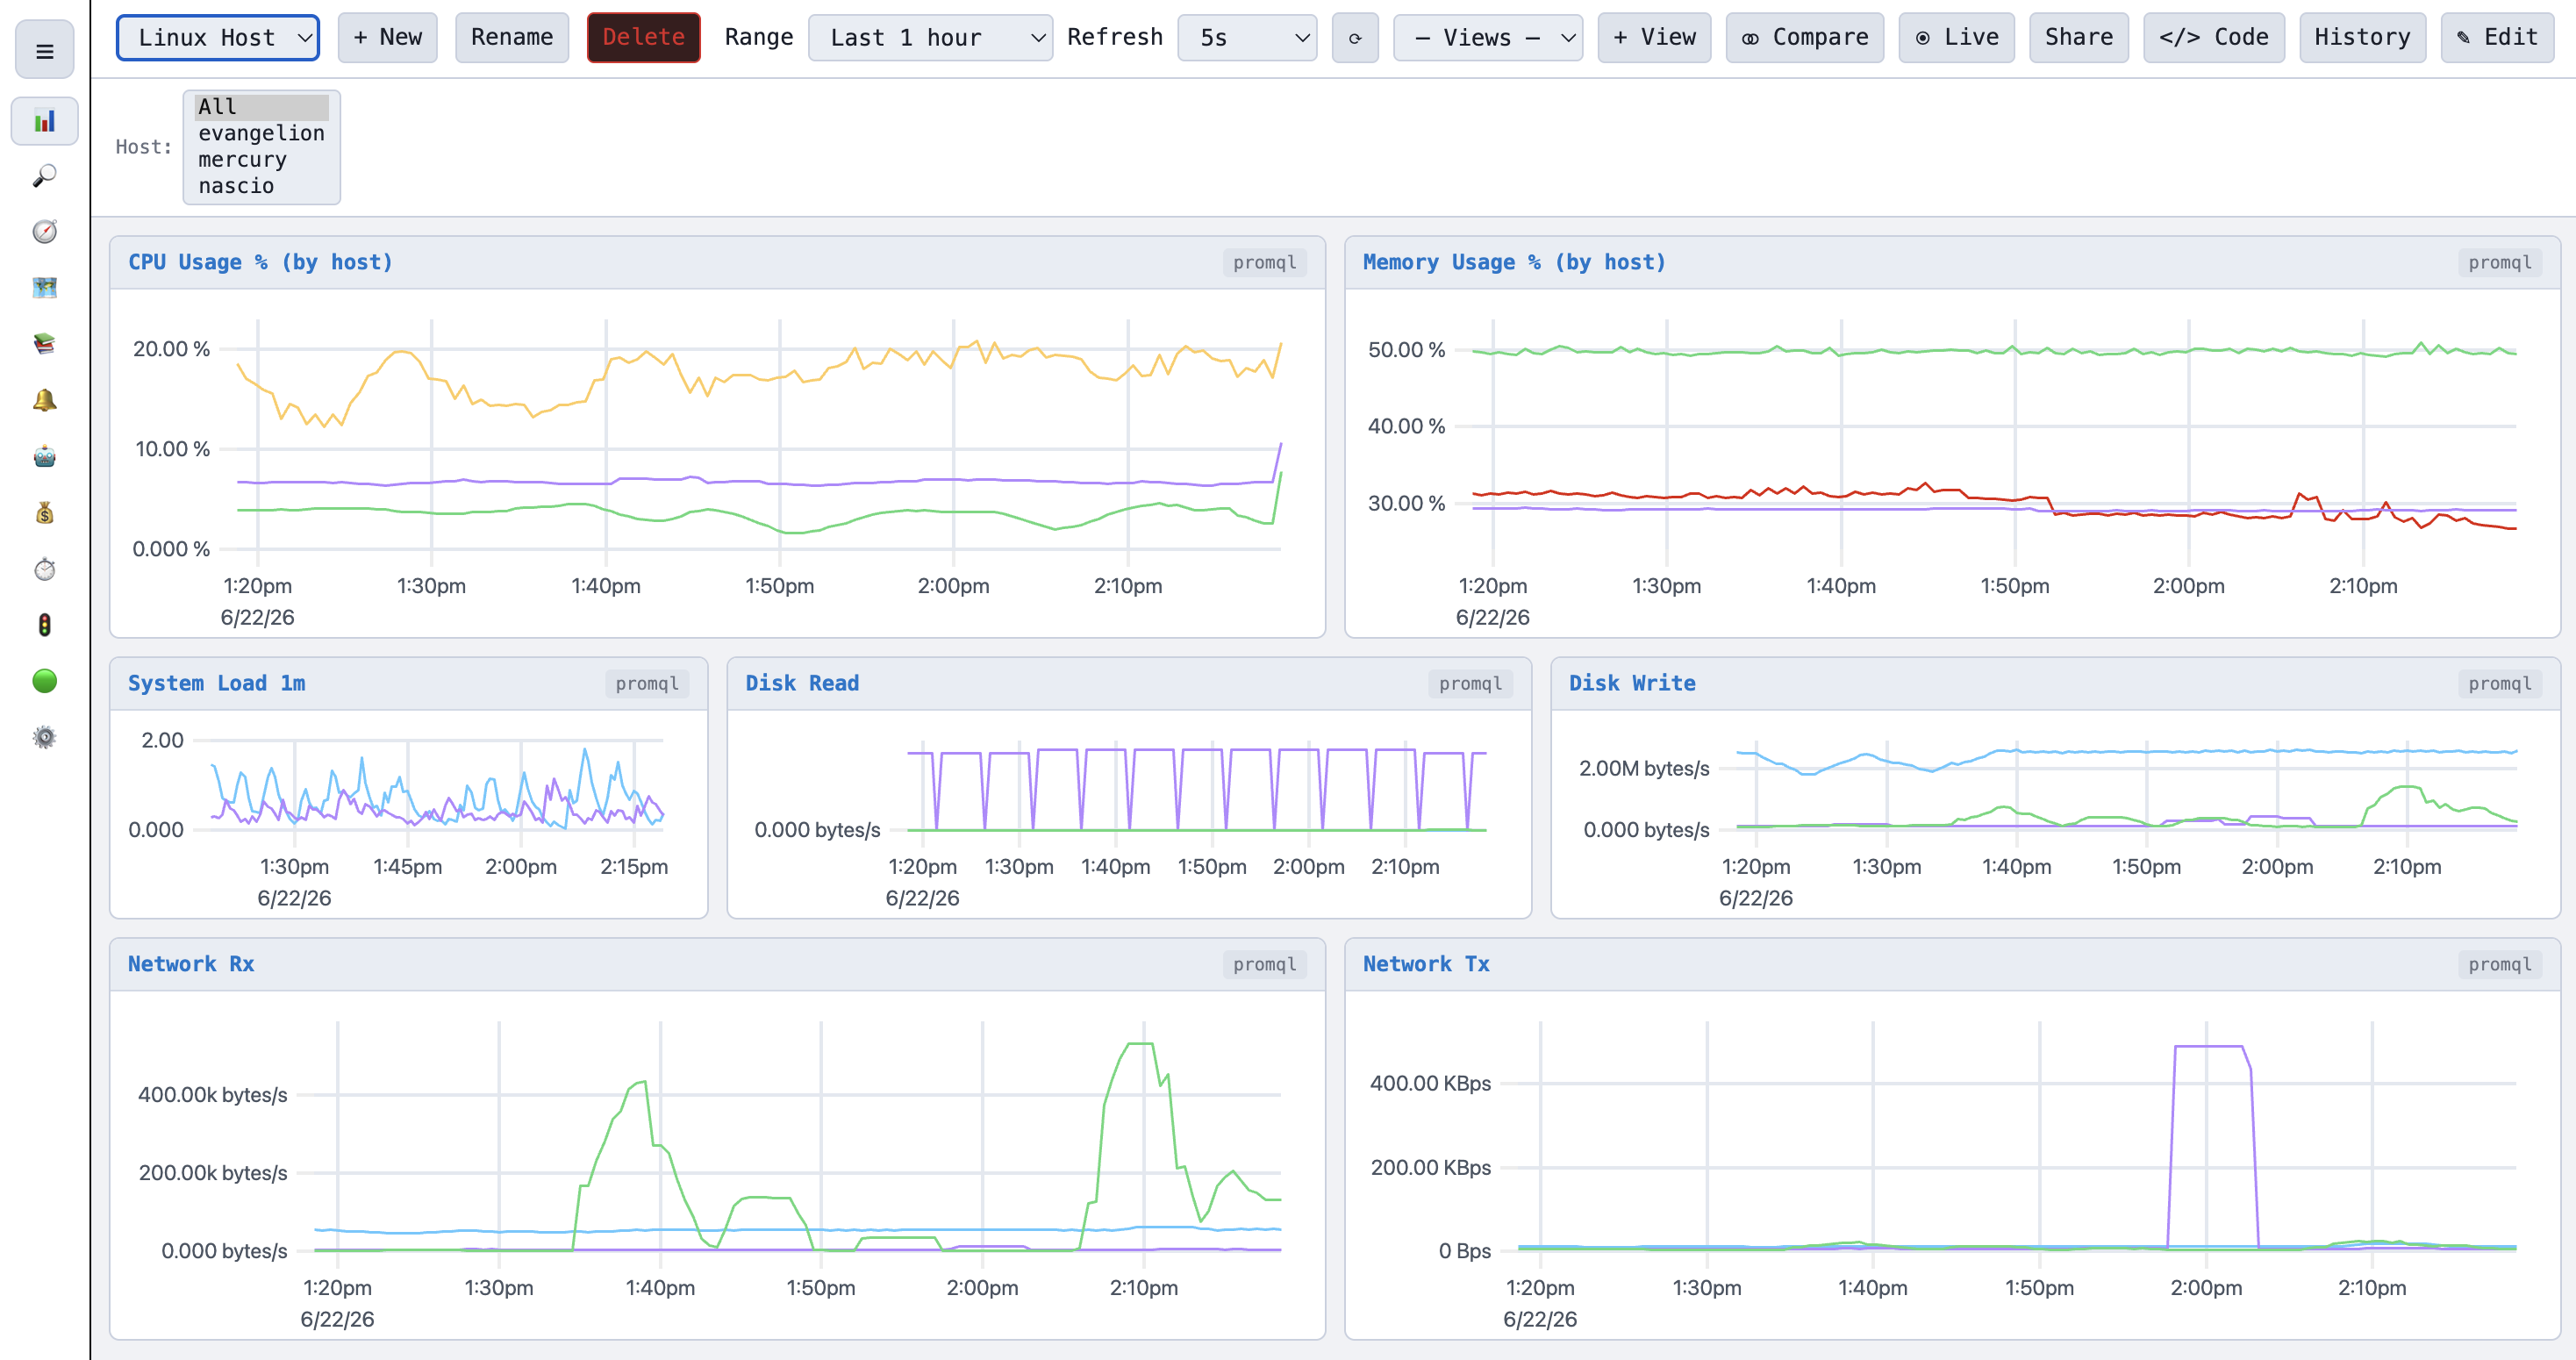This screenshot has height=1360, width=2576.
Task: Open the bar chart dashboards icon
Action: pos(45,121)
